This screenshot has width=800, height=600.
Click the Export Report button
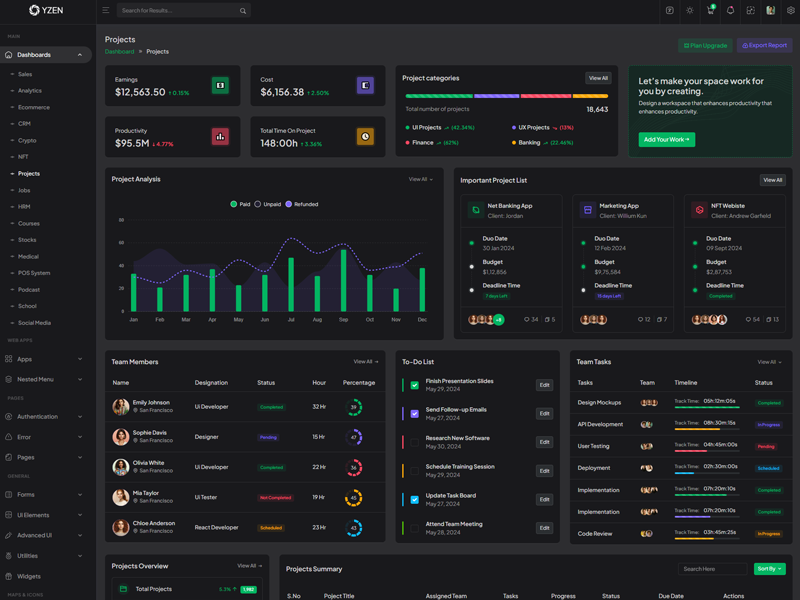pyautogui.click(x=765, y=45)
